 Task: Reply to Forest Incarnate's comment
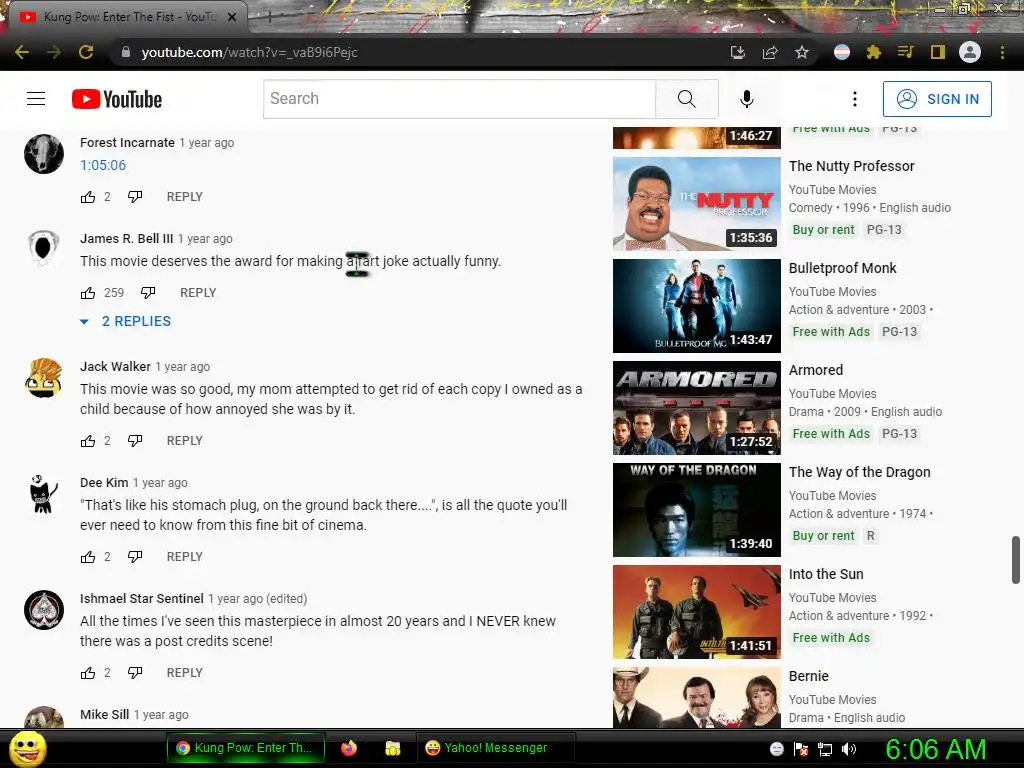(x=185, y=197)
